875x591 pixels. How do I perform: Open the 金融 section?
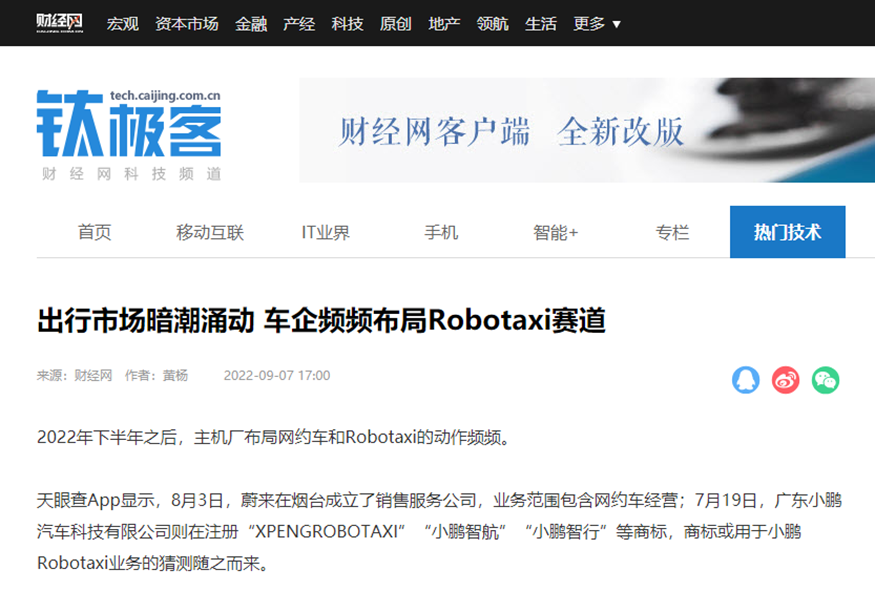[251, 24]
